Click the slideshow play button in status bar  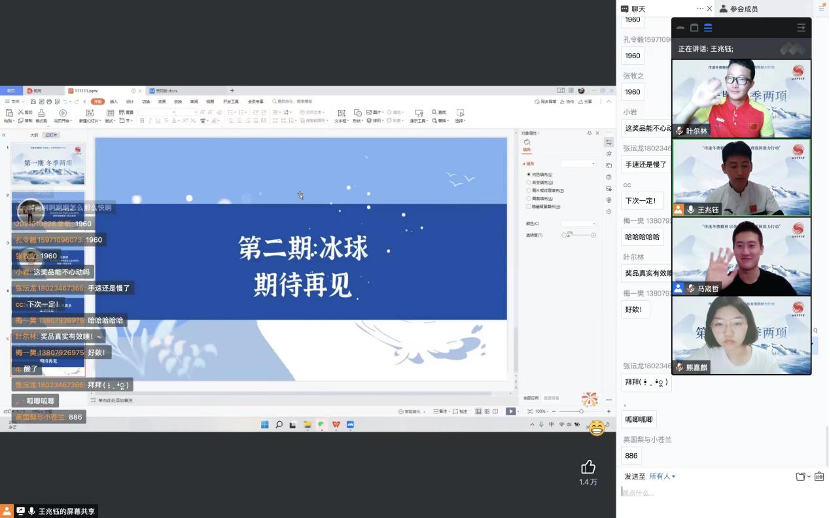(511, 411)
